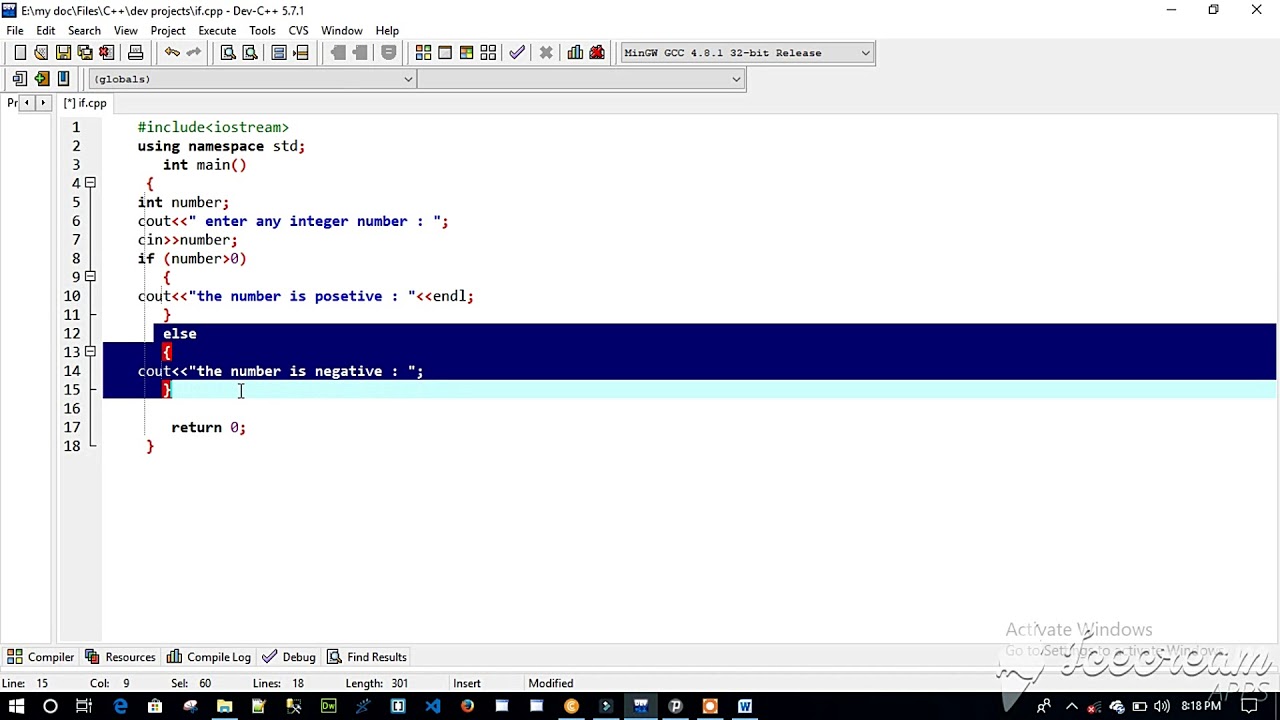The image size is (1280, 720).
Task: Click the Goto Line toolbar icon
Action: [x=301, y=53]
